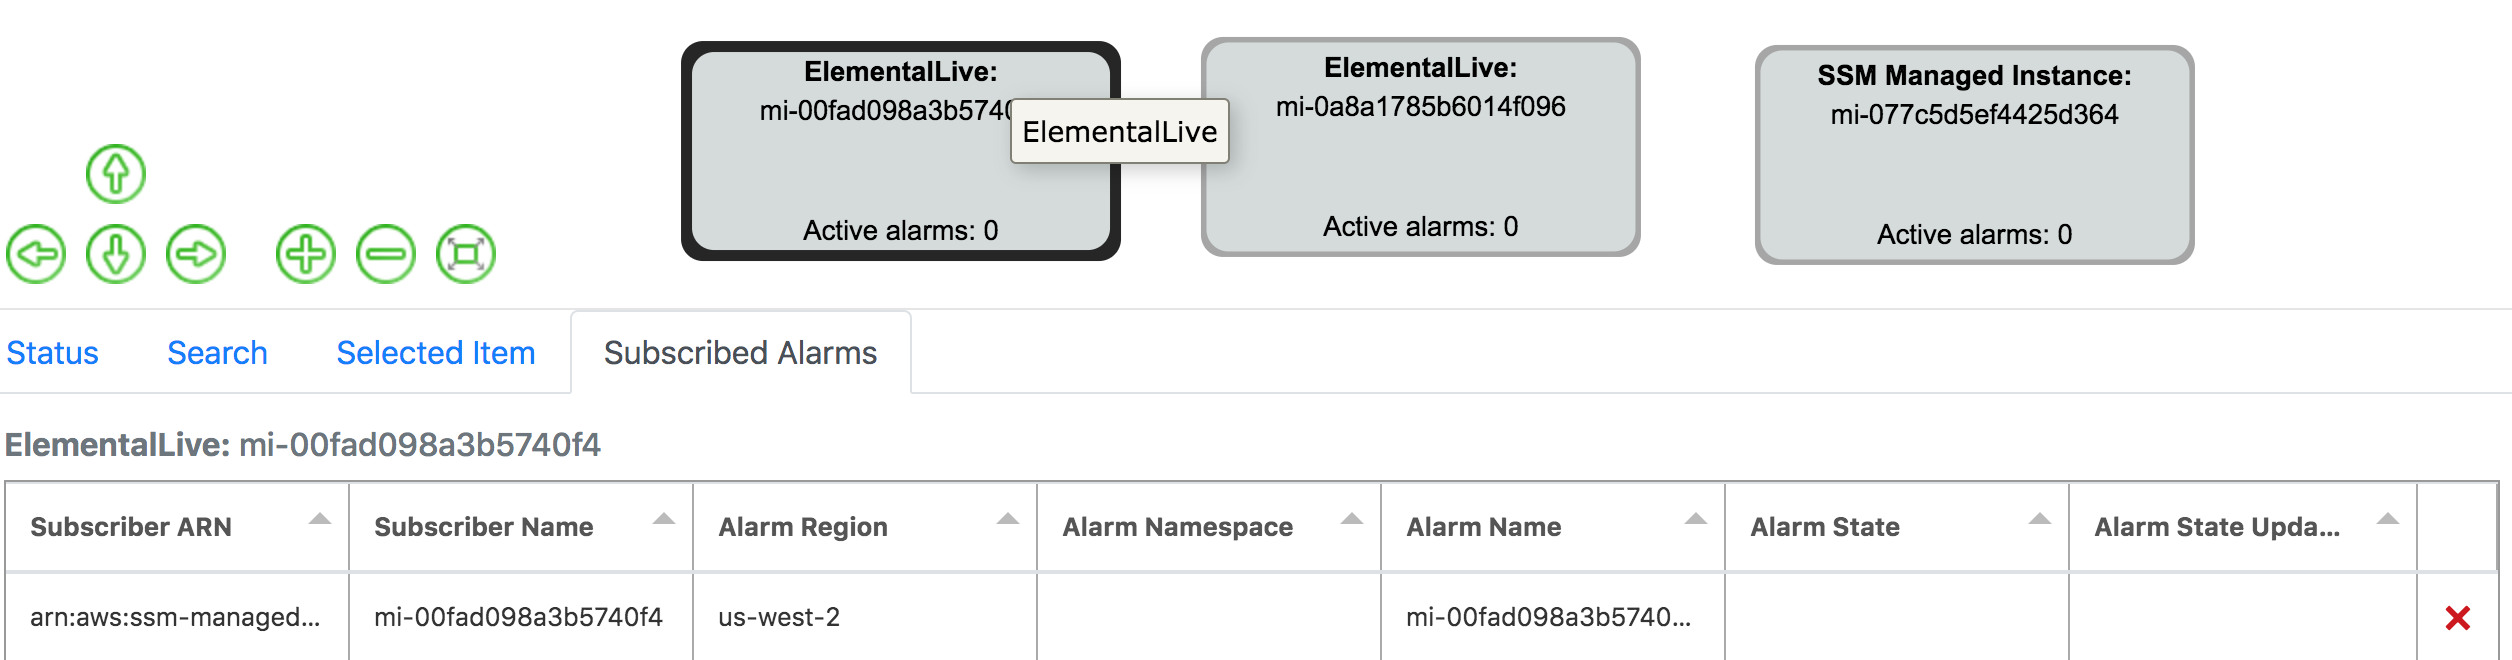2512x660 pixels.
Task: Open the Selected Item tab
Action: (x=436, y=353)
